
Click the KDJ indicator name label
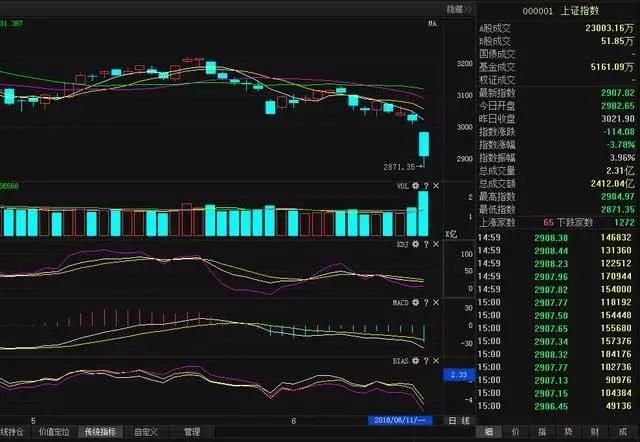[402, 244]
